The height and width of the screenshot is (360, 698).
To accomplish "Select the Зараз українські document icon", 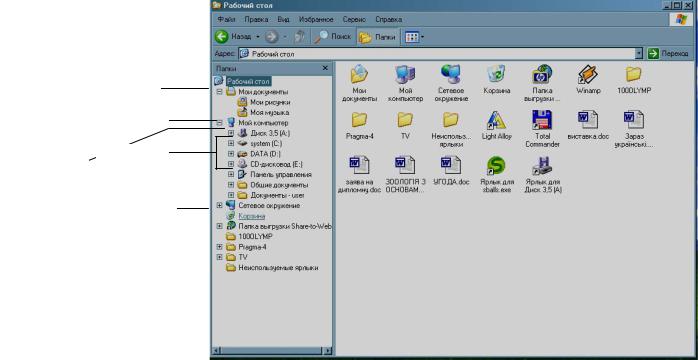I will tap(633, 120).
